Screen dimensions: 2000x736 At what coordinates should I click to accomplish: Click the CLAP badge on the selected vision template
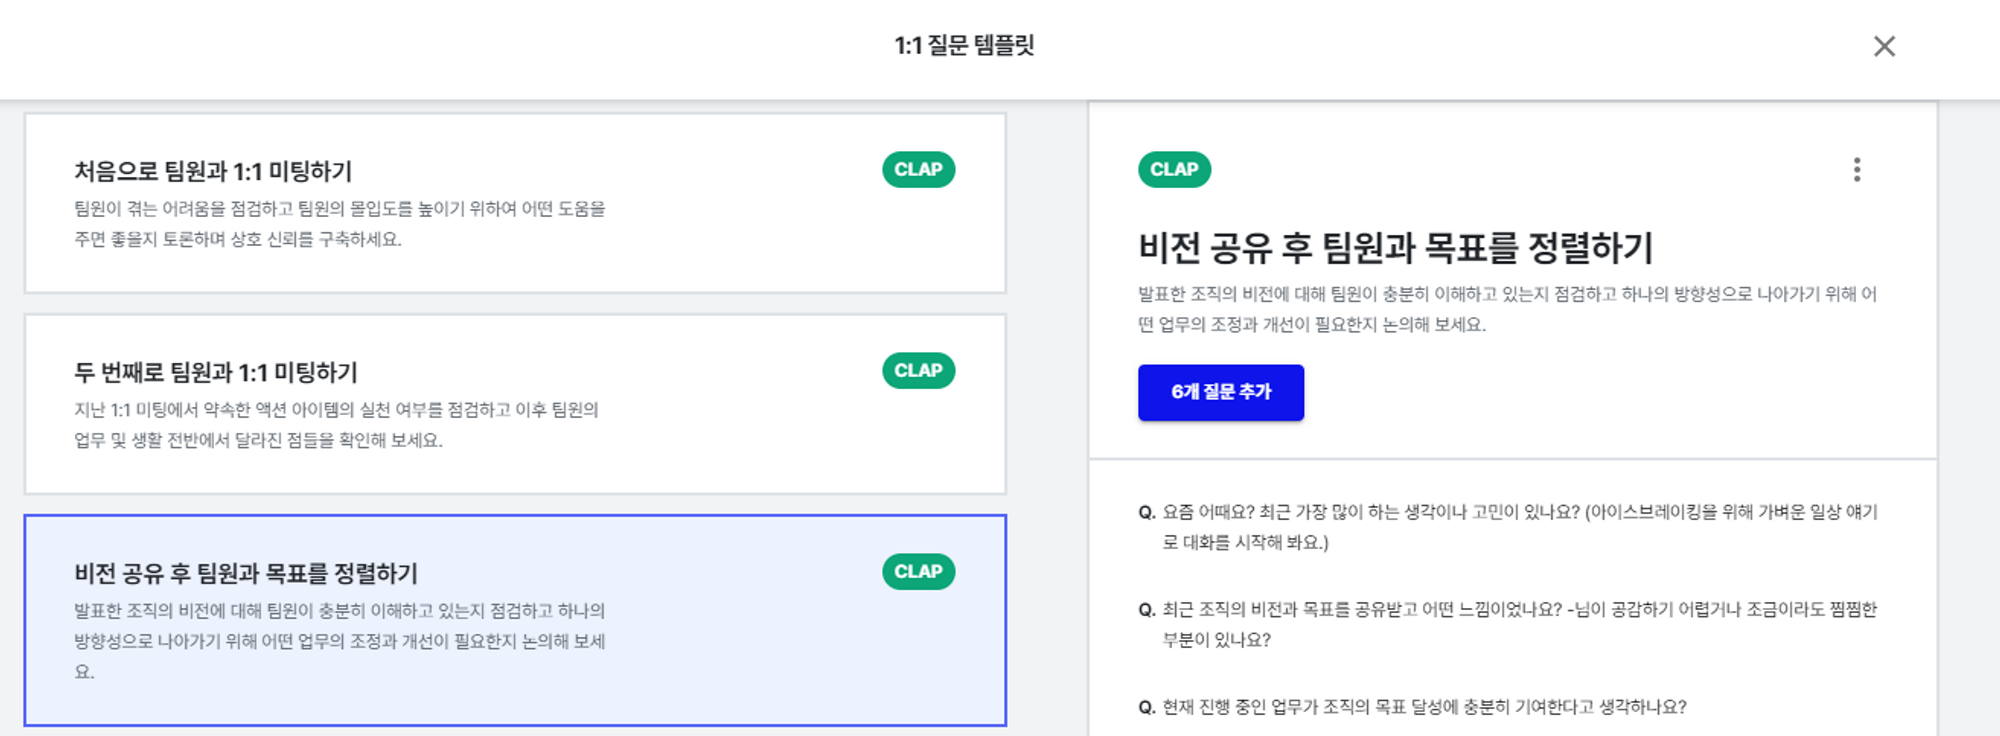click(x=916, y=571)
